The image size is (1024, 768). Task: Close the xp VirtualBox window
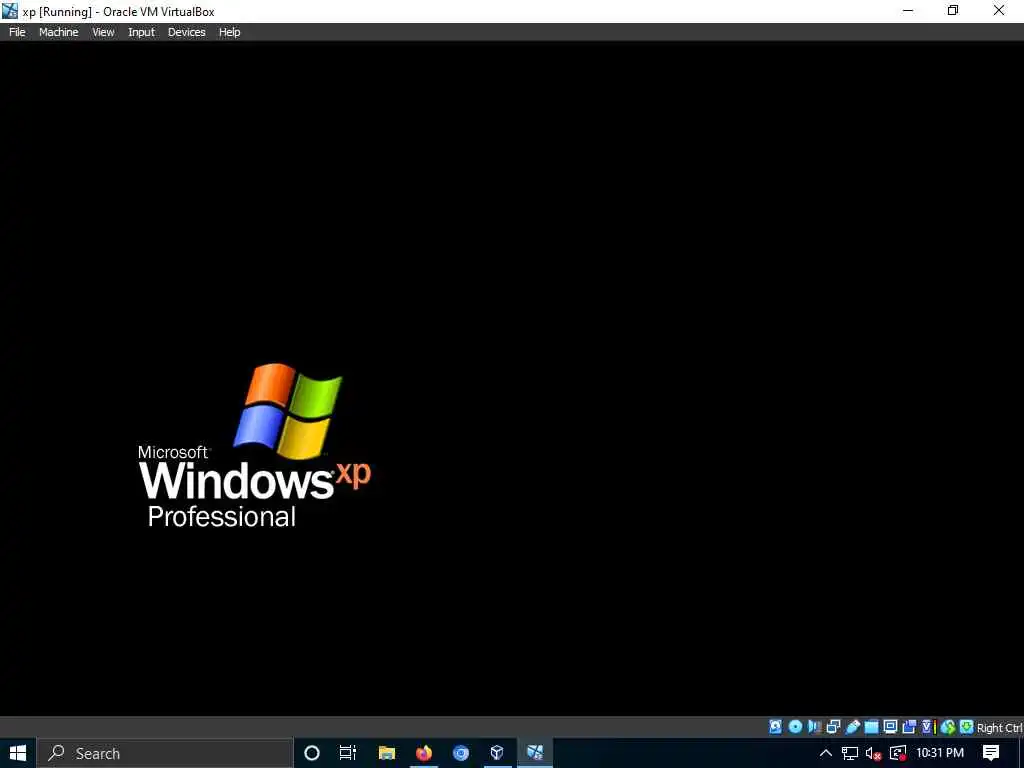(999, 10)
